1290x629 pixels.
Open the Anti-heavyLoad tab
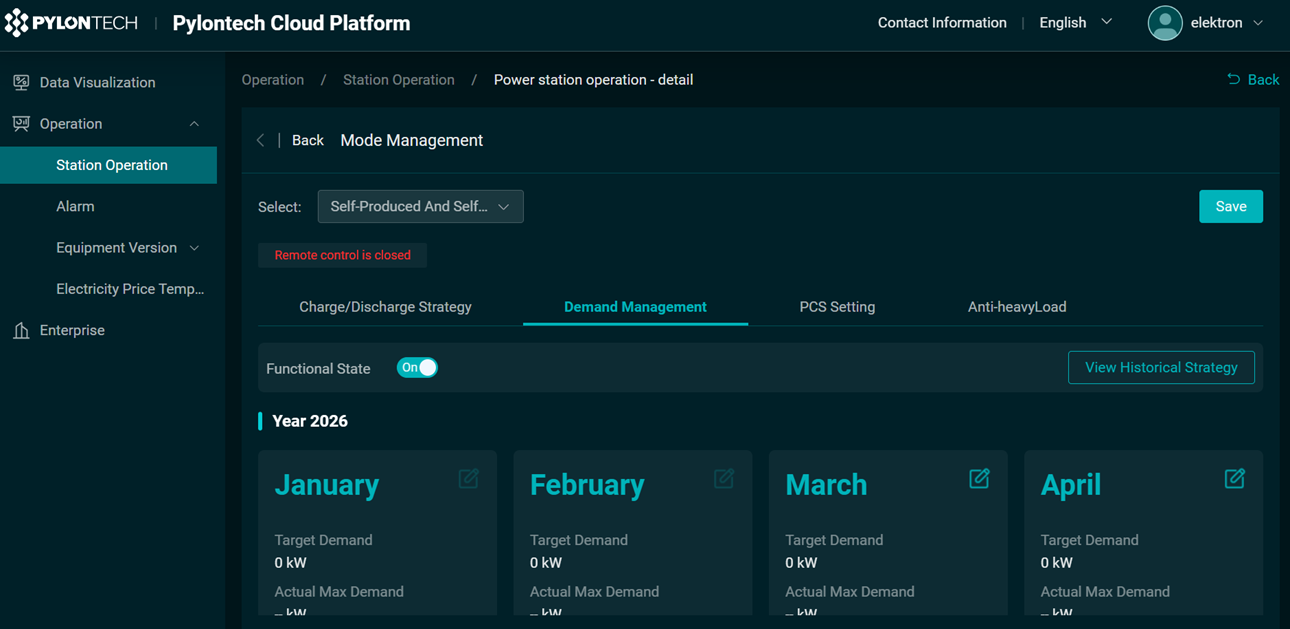[1016, 307]
